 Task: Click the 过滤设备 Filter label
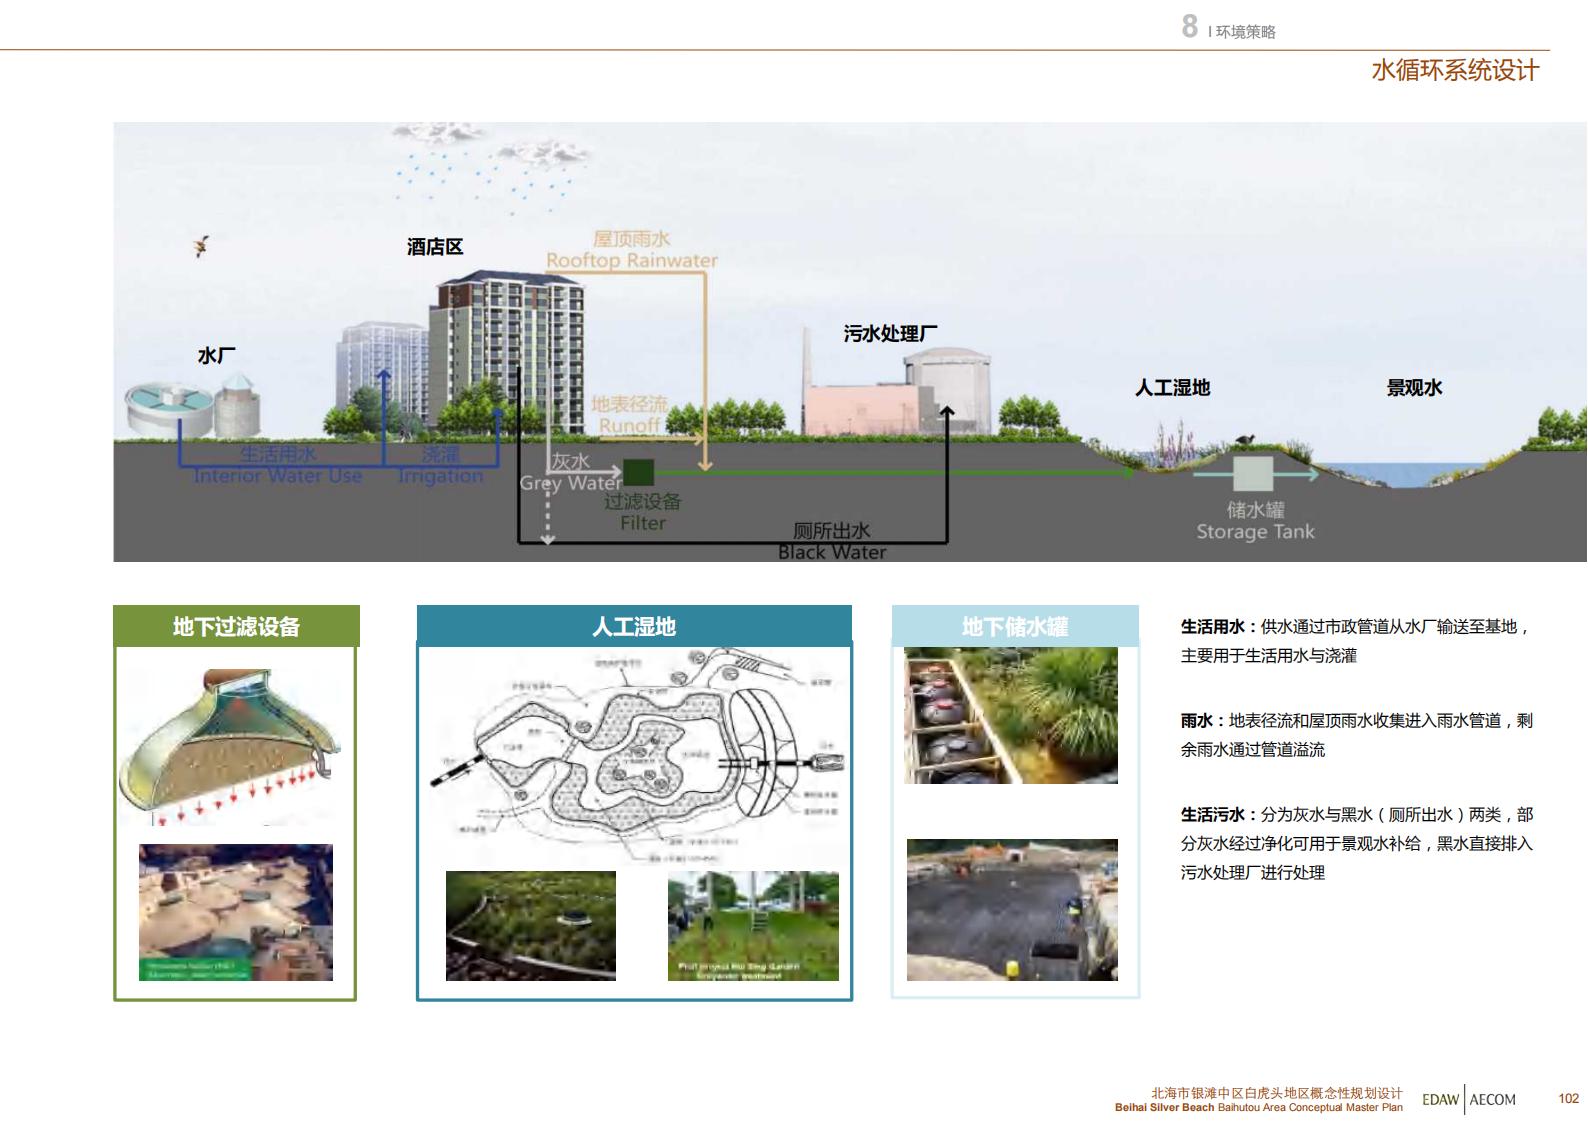click(x=642, y=512)
